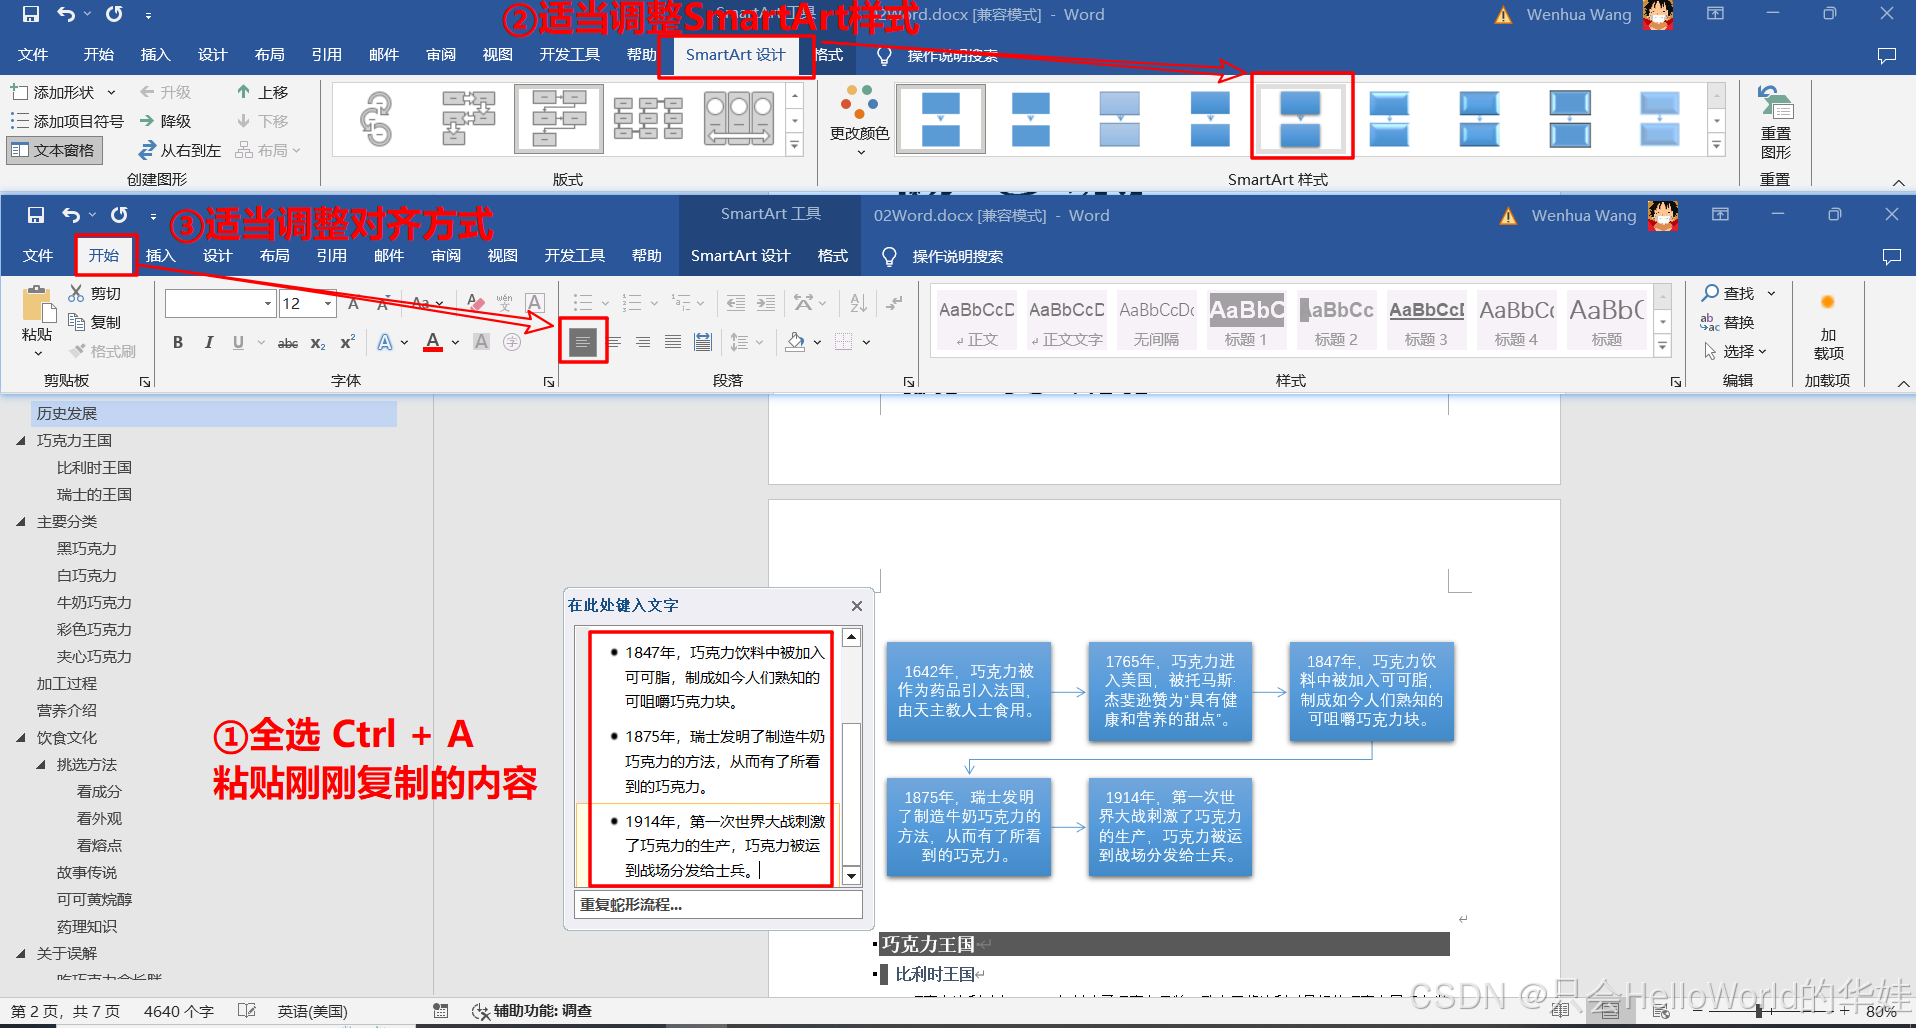Viewport: 1916px width, 1028px height.
Task: Open 文件 tab in lower Word window
Action: [x=38, y=256]
